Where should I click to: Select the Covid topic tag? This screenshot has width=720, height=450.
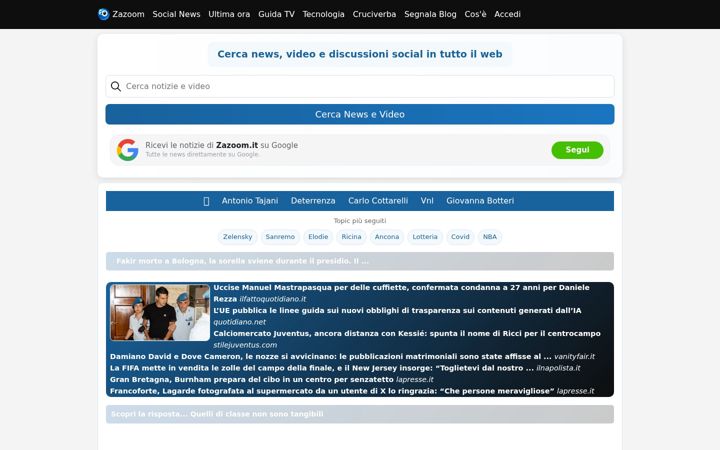(460, 237)
